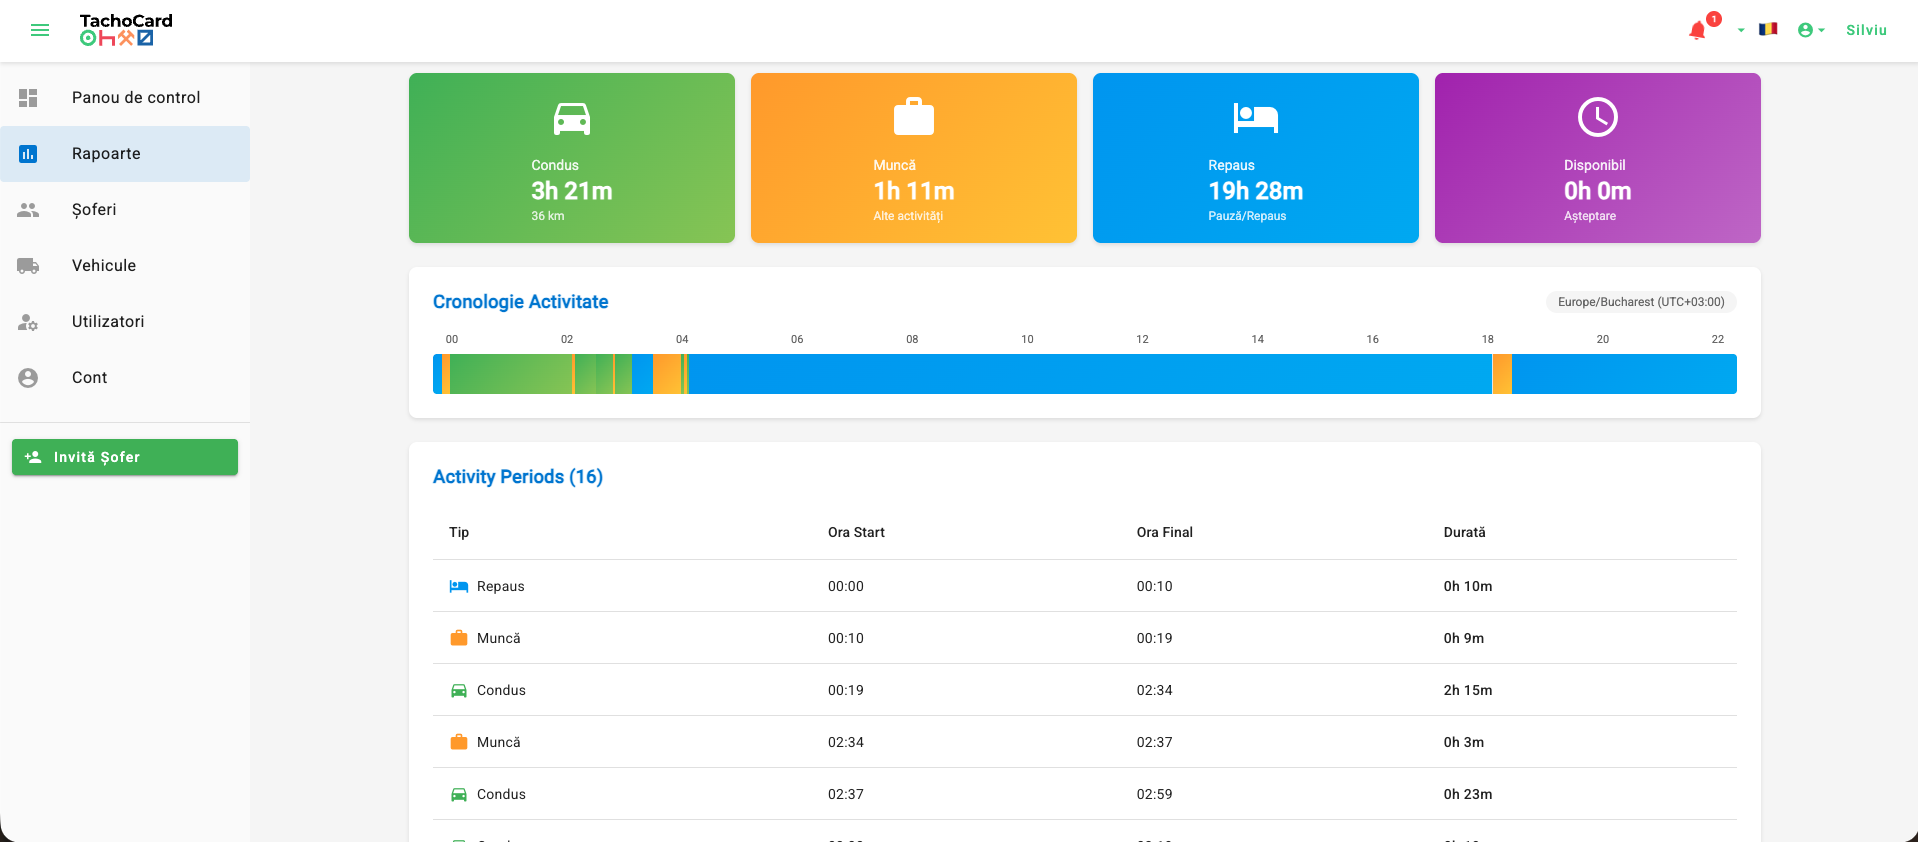Viewport: 1918px width, 842px height.
Task: Select Rapoarte in the sidebar
Action: 125,154
